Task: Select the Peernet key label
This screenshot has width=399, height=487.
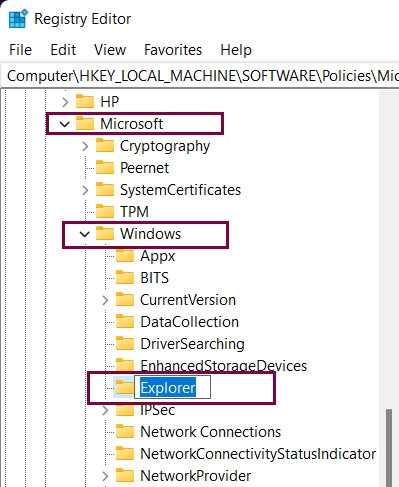Action: pos(144,168)
